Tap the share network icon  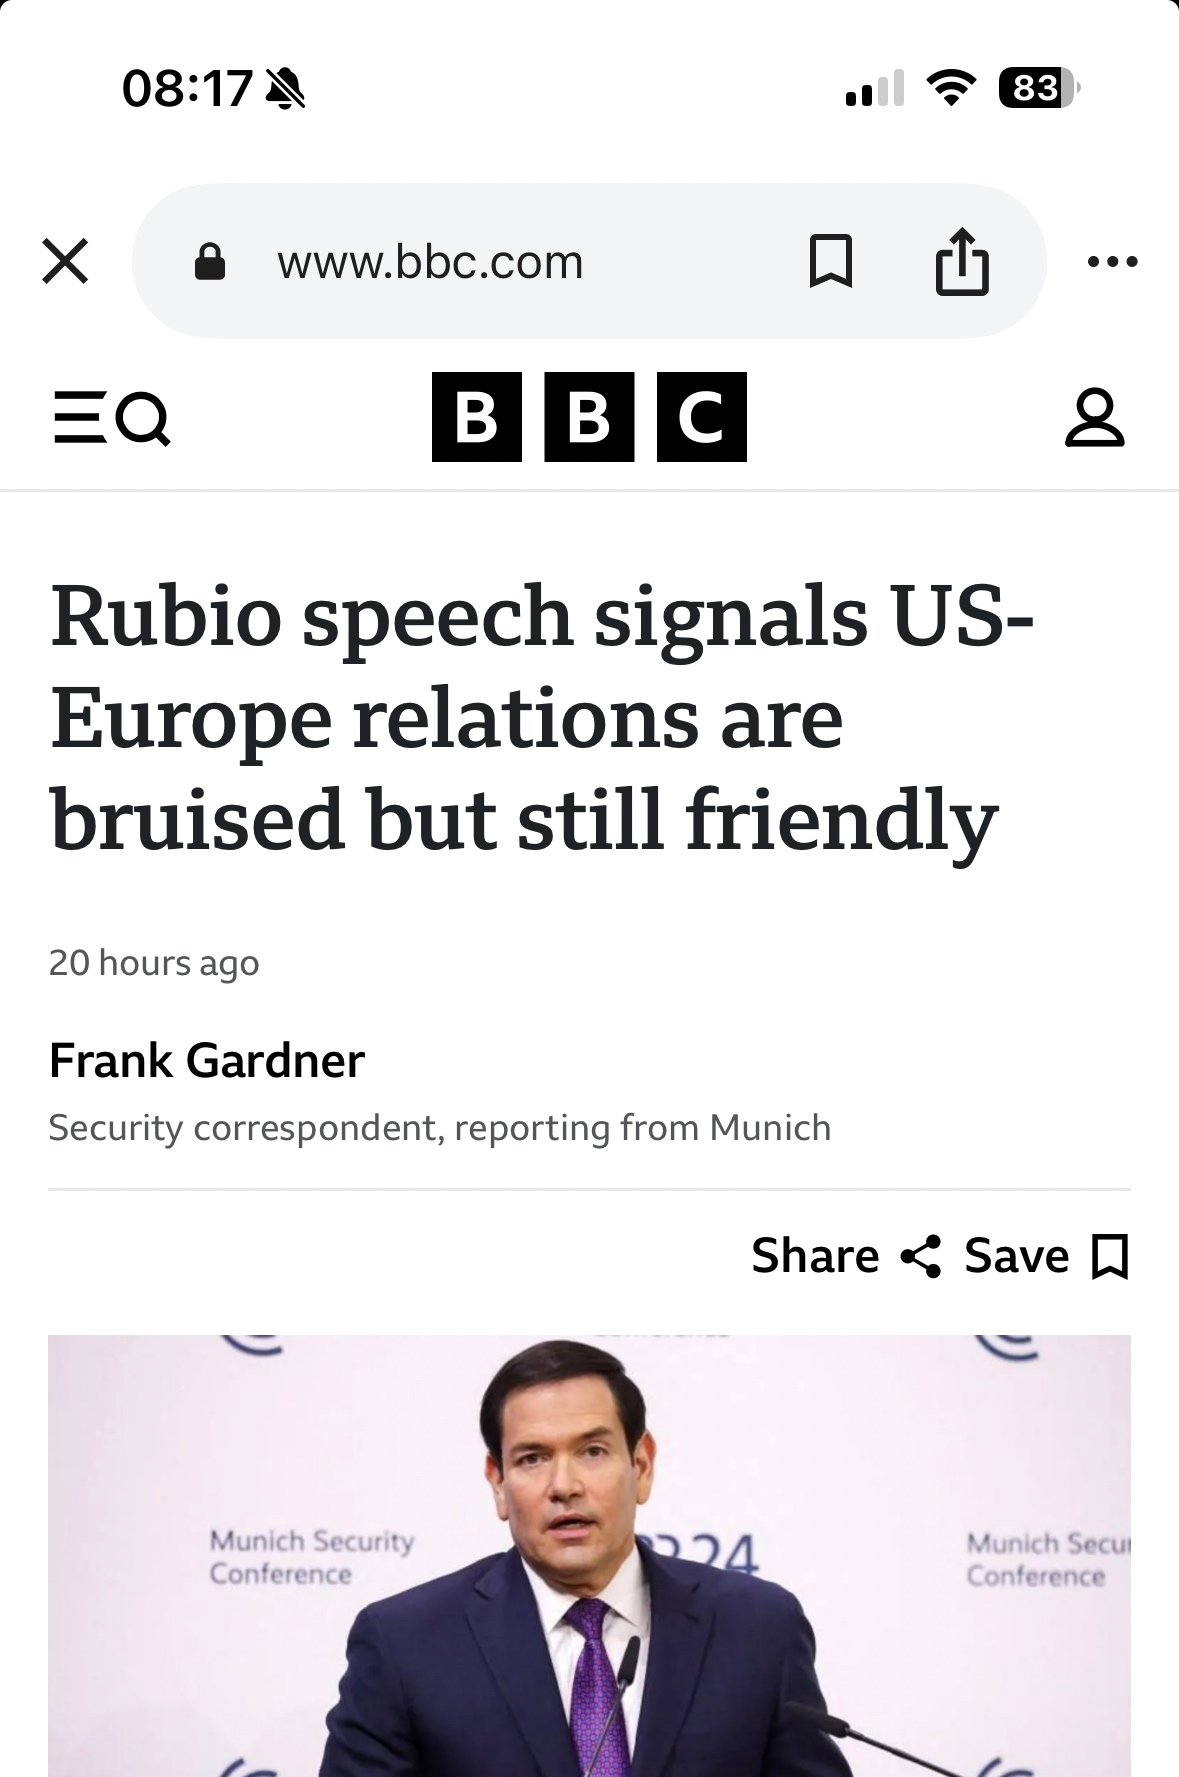click(921, 1256)
